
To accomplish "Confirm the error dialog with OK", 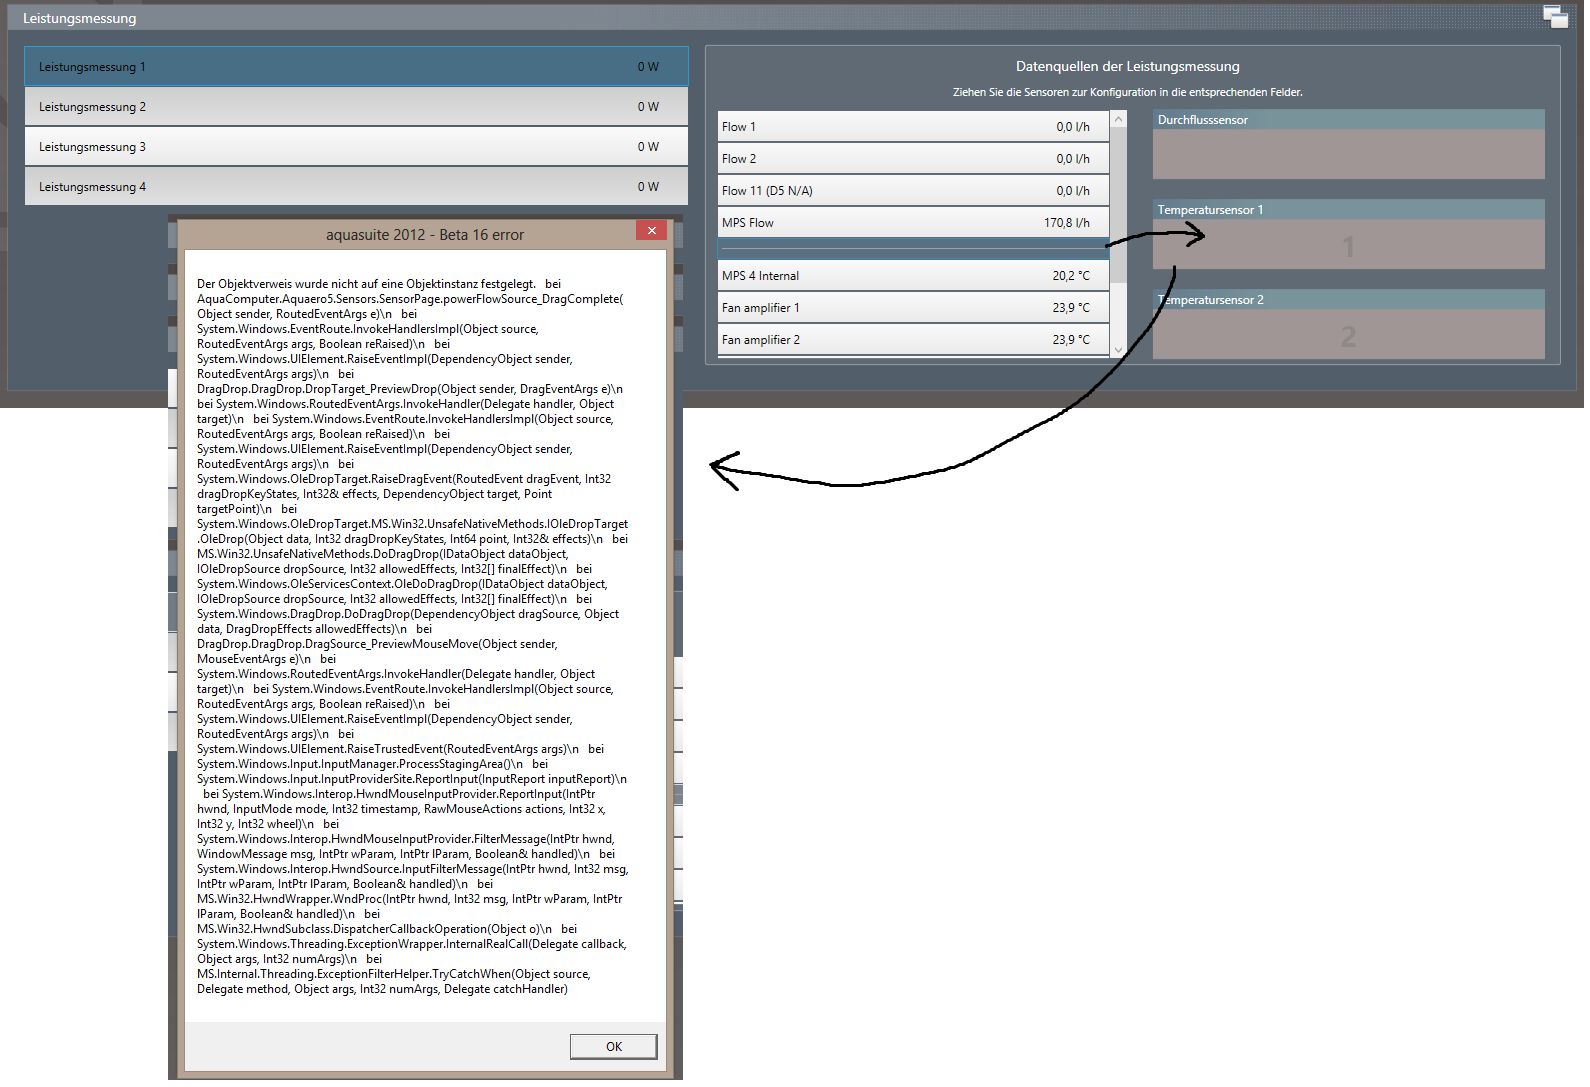I will pos(613,1046).
